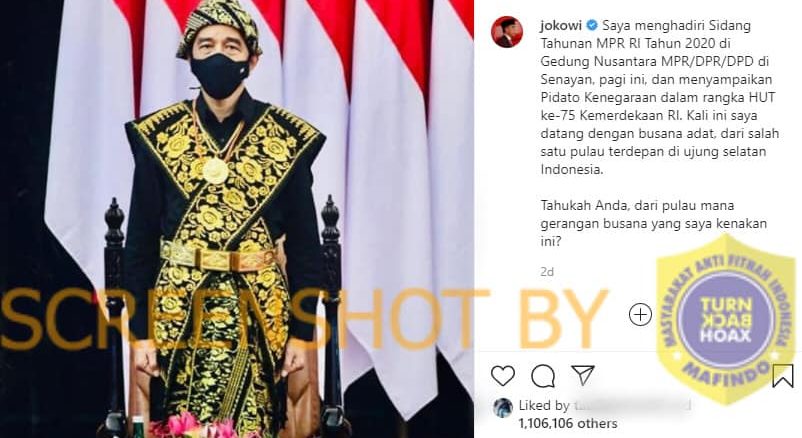This screenshot has height=438, width=802.
Task: Save the post using the bookmark icon
Action: point(783,376)
